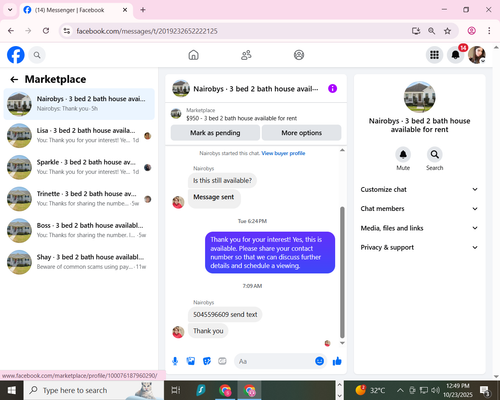Viewport: 500px width, 400px height.
Task: View site information icon in address bar
Action: click(67, 31)
